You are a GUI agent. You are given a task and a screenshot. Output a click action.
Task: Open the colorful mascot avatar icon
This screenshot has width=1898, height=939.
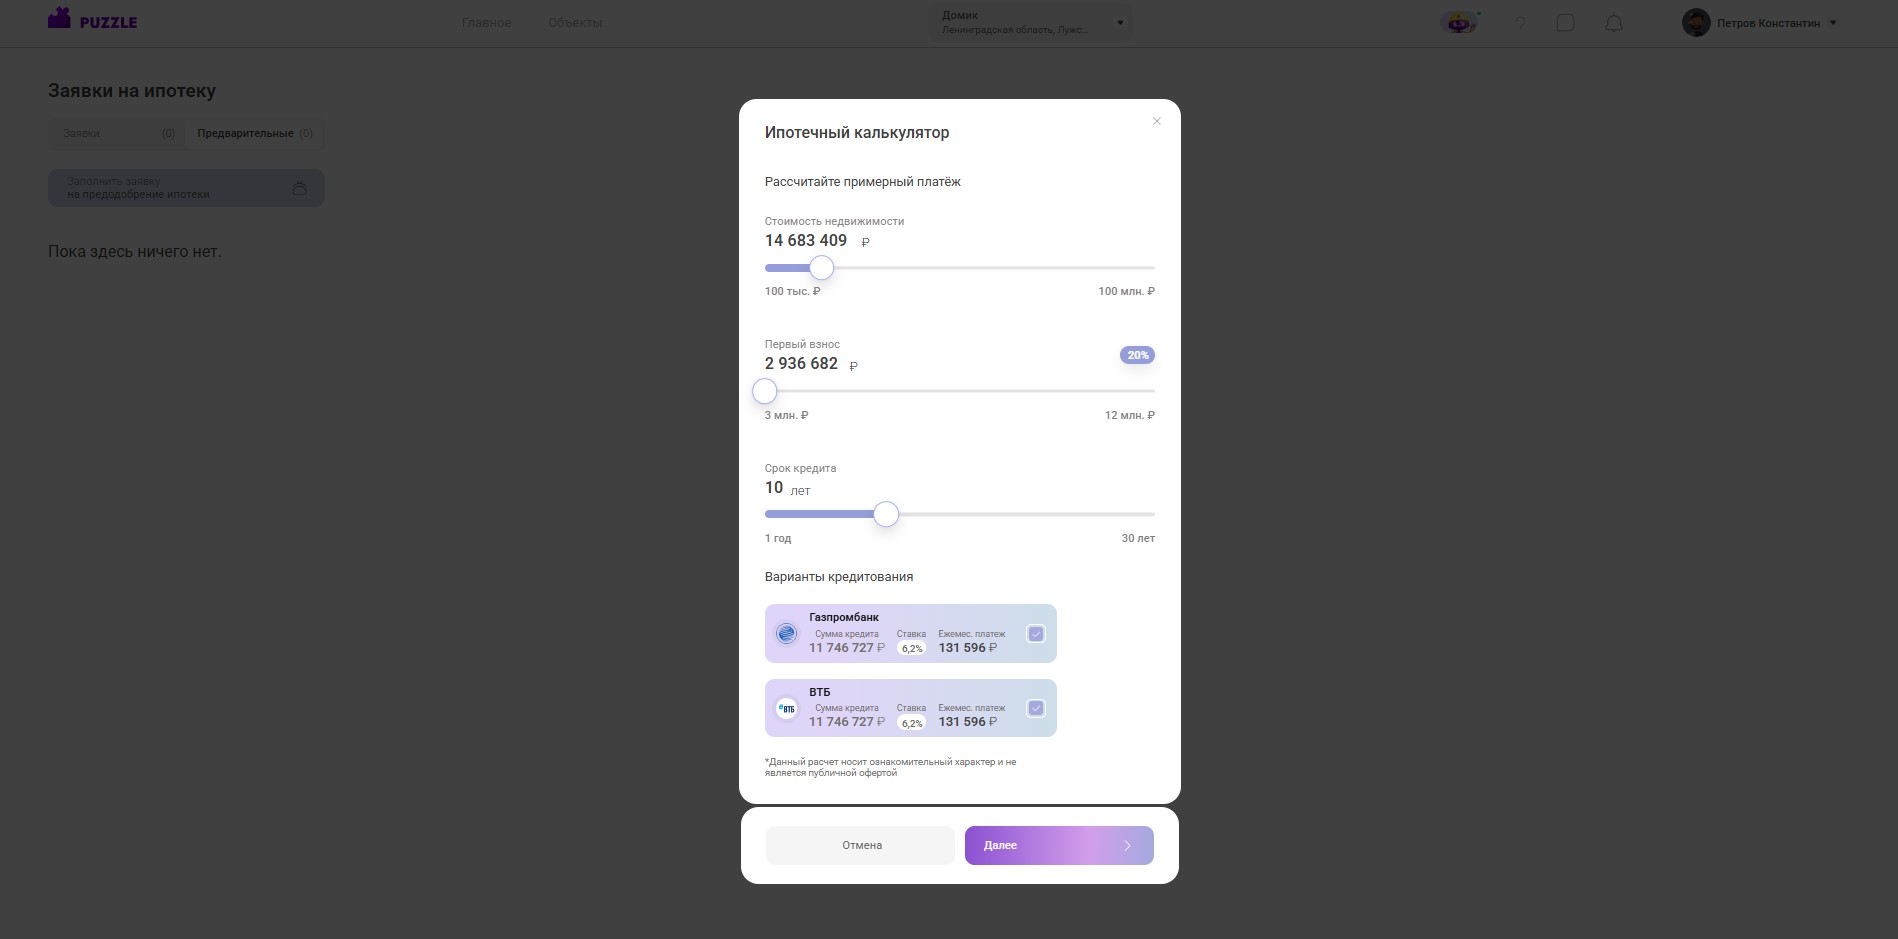(x=1459, y=22)
